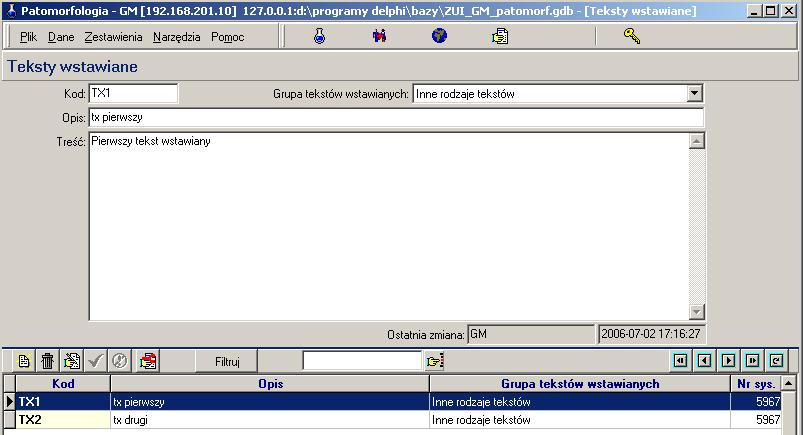Click Treść scrollbar up arrow
Image resolution: width=803 pixels, height=435 pixels.
(696, 141)
